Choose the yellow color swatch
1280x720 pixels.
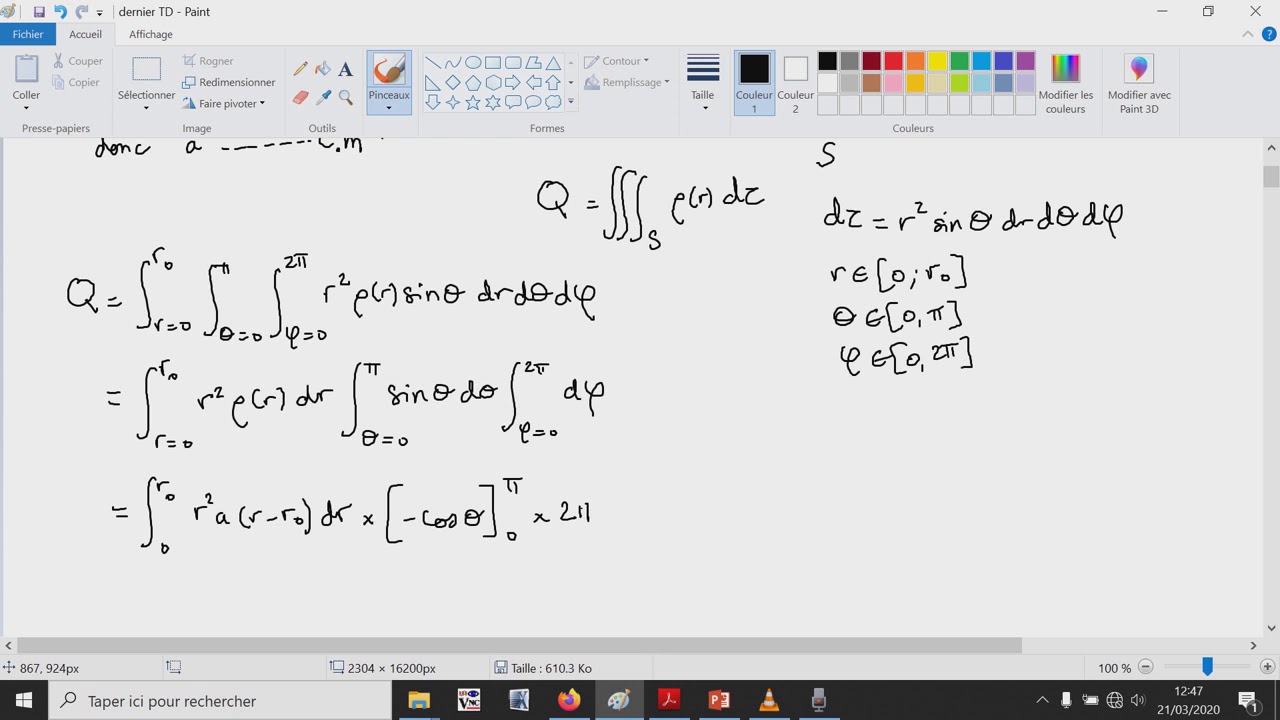937,61
